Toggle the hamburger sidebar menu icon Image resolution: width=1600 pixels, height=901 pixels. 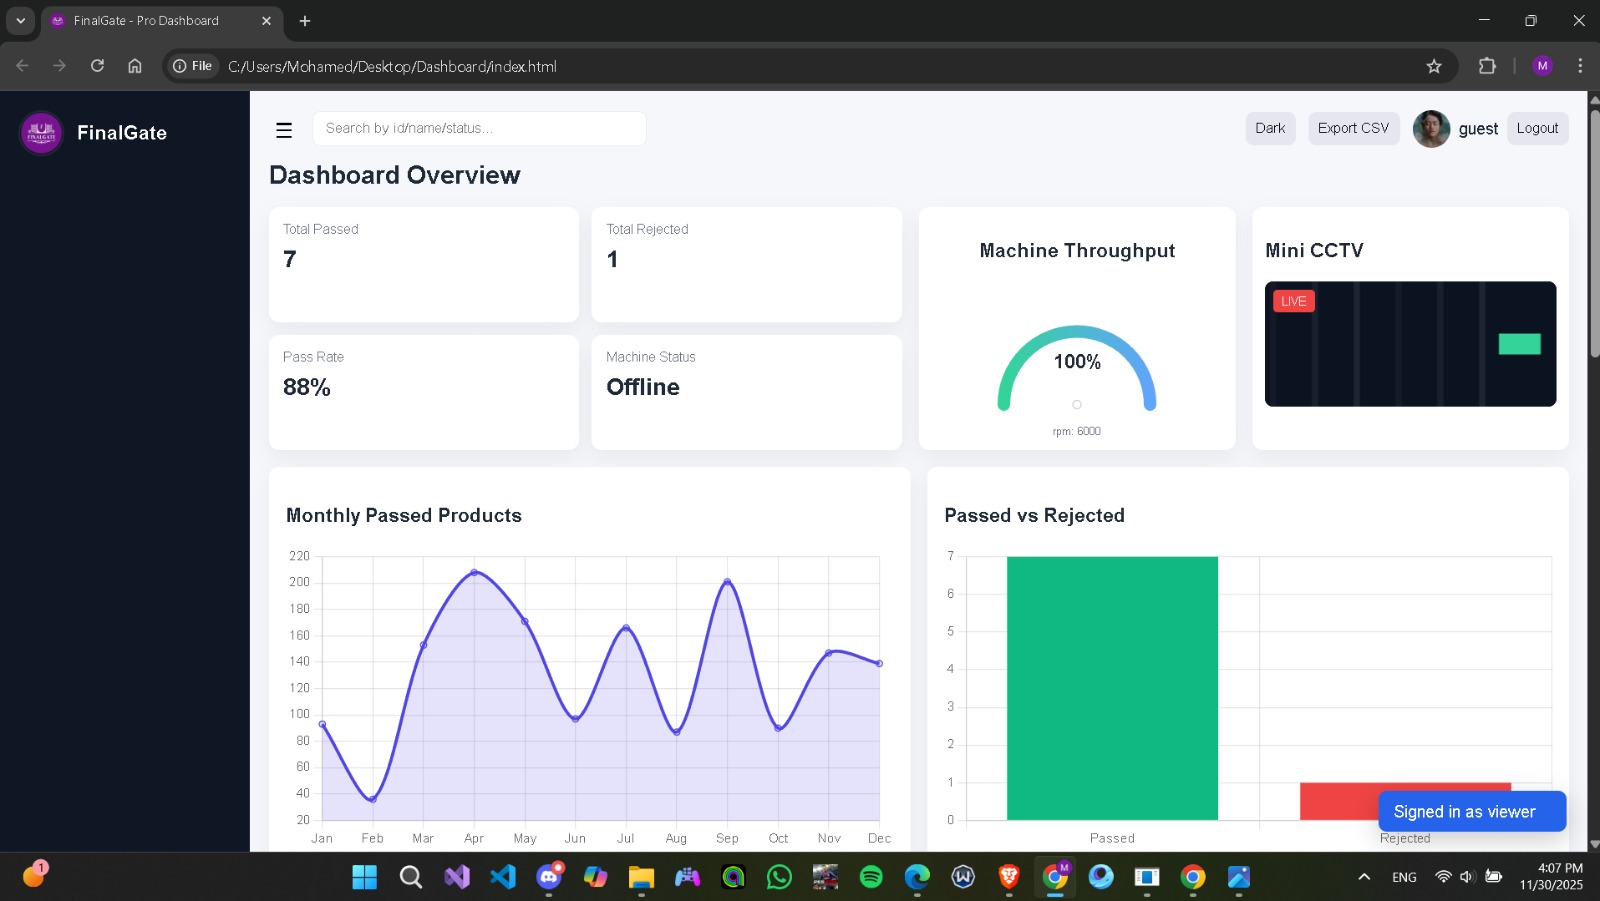pyautogui.click(x=284, y=130)
